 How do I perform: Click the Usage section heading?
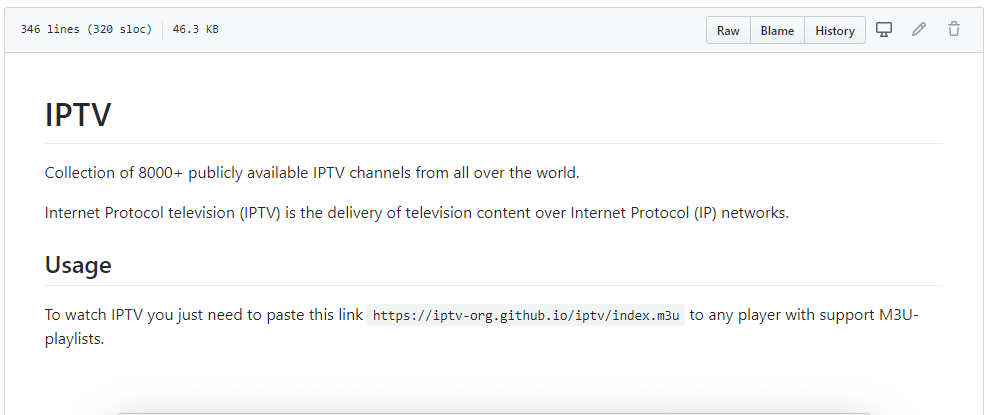click(x=78, y=265)
